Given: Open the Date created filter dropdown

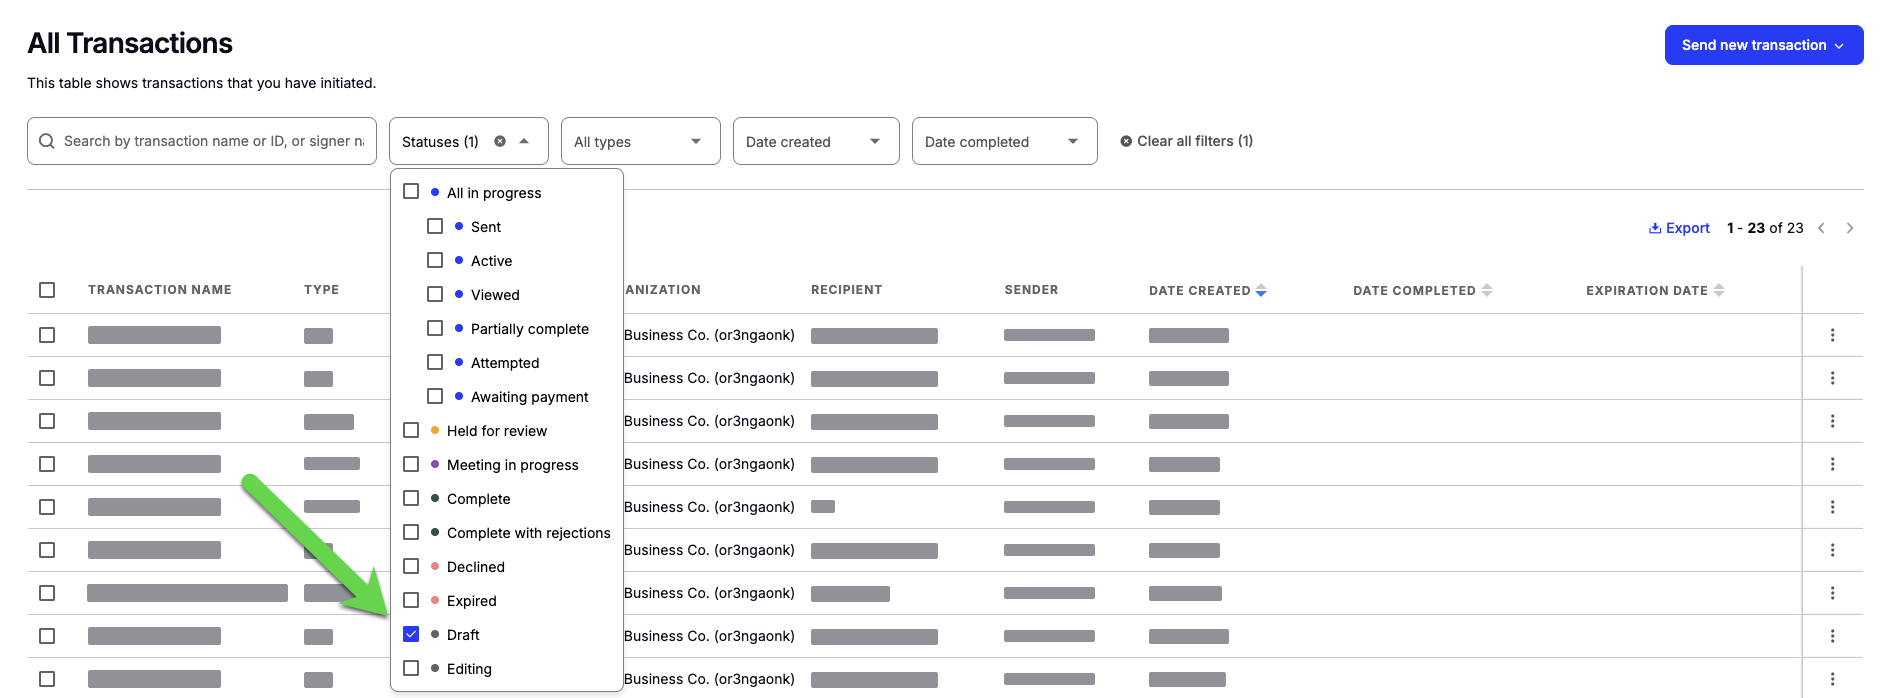Looking at the screenshot, I should coord(816,141).
